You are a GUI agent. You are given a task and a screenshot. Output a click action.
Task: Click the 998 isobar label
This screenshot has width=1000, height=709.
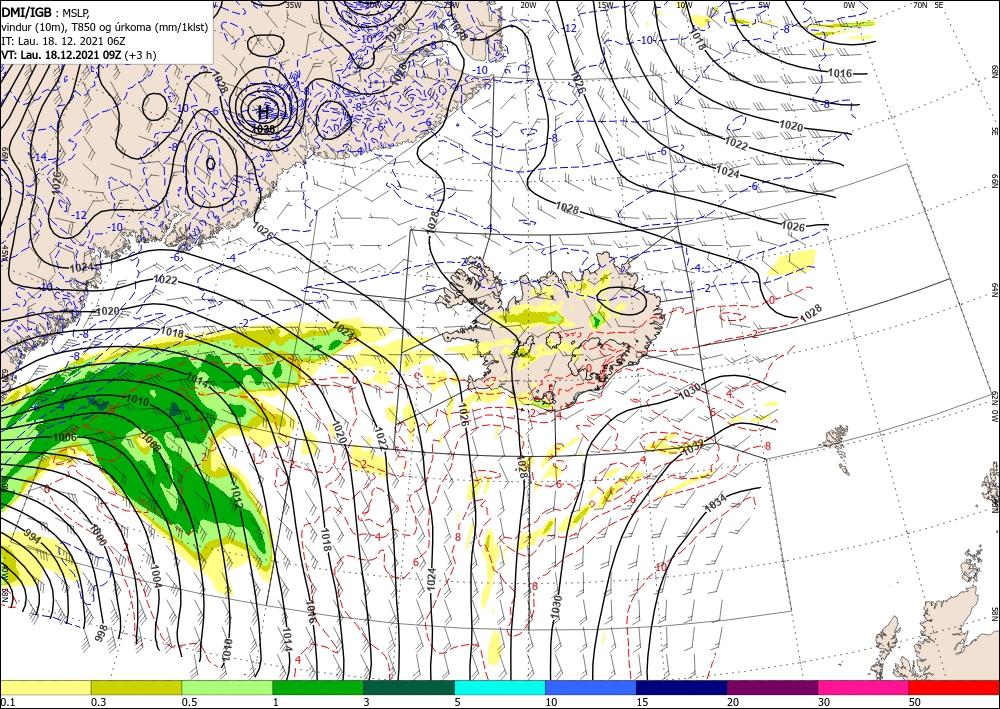click(101, 632)
